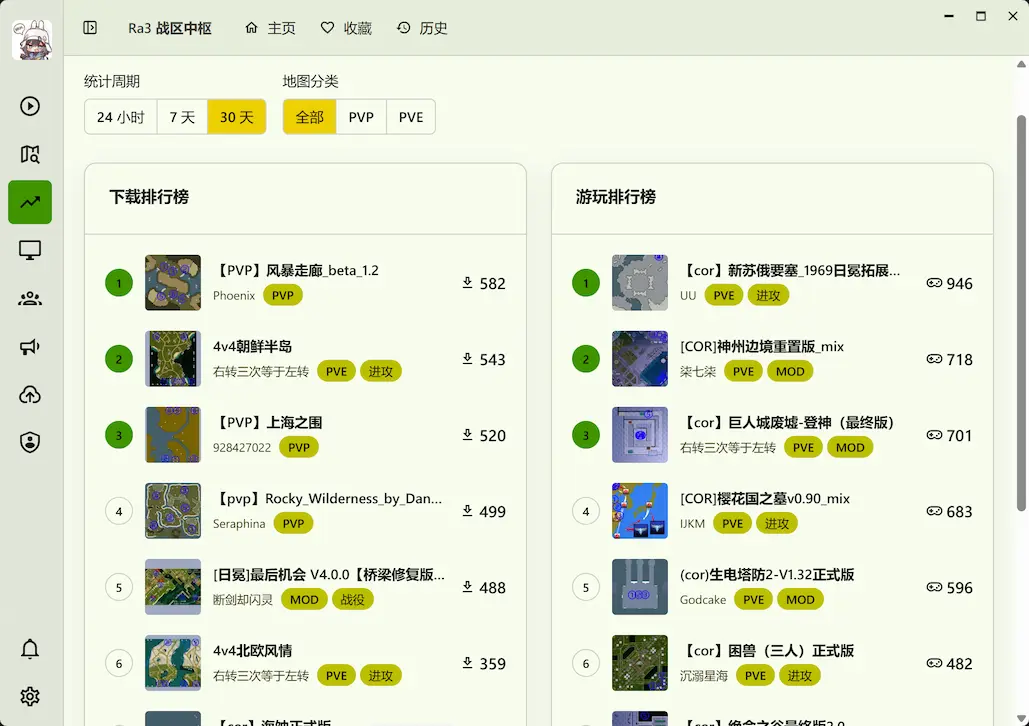The width and height of the screenshot is (1029, 726).
Task: Click the 困兽（三人）map thumbnail
Action: point(640,663)
